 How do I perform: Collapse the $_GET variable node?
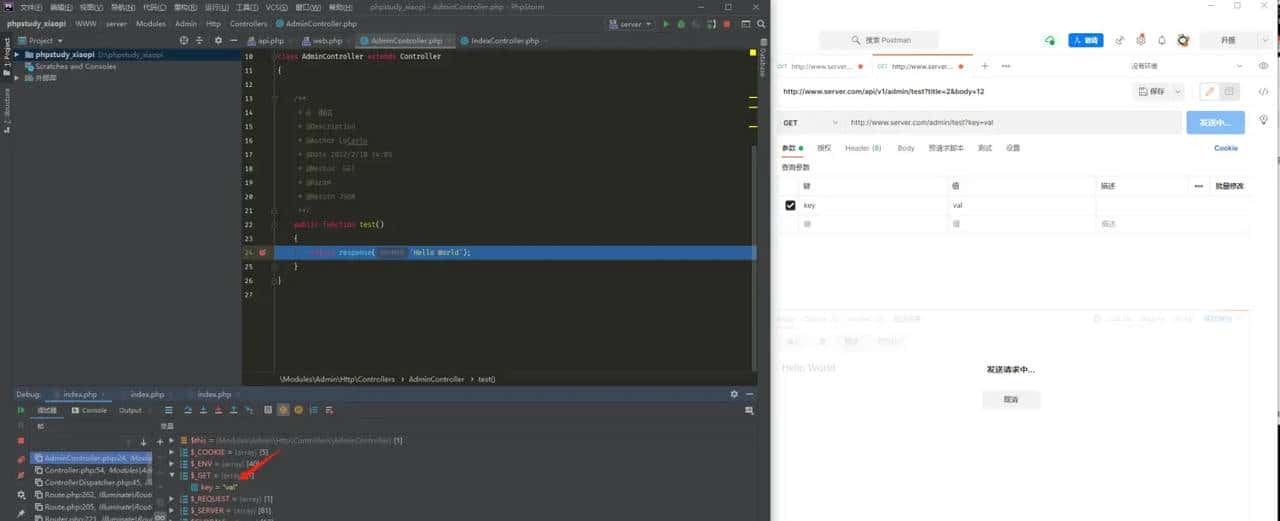click(x=171, y=475)
